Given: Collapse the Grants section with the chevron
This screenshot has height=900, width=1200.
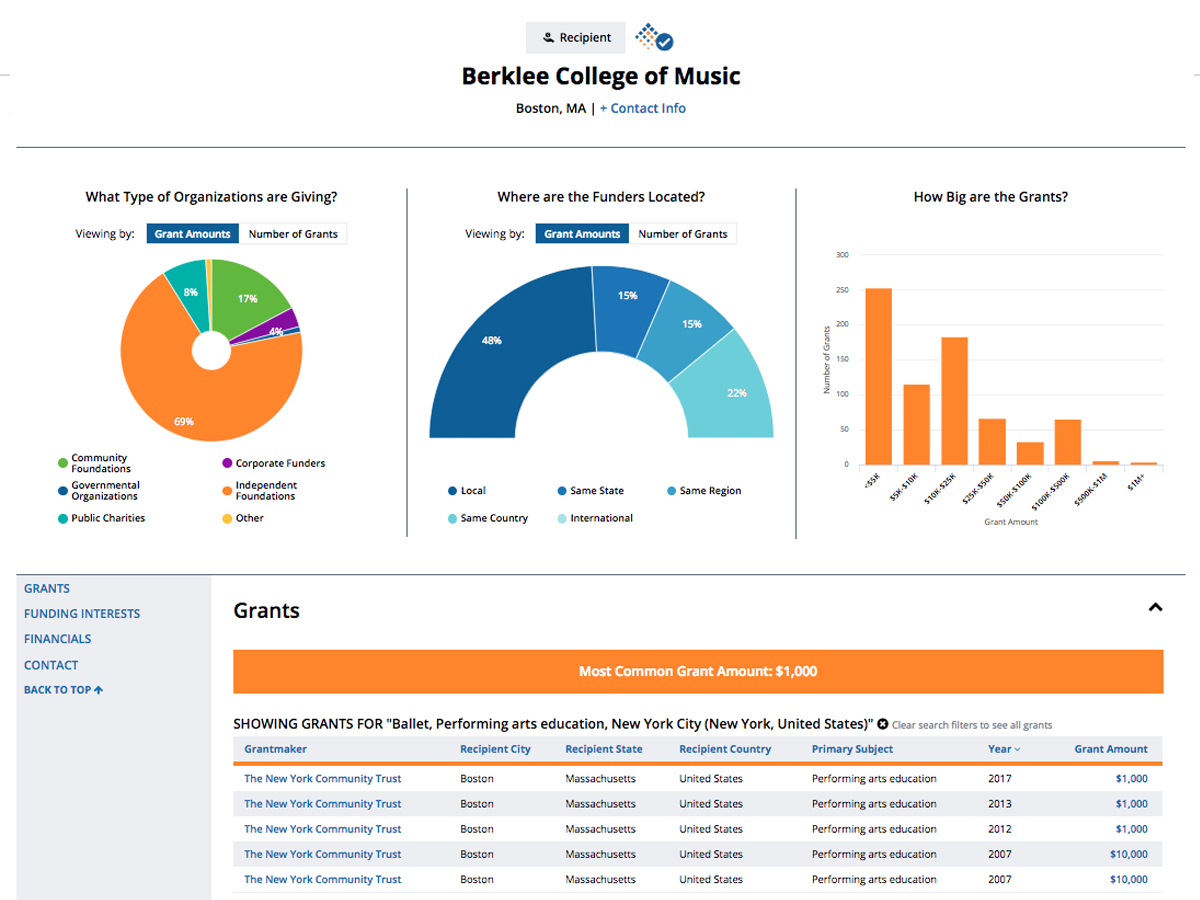Looking at the screenshot, I should (1155, 607).
